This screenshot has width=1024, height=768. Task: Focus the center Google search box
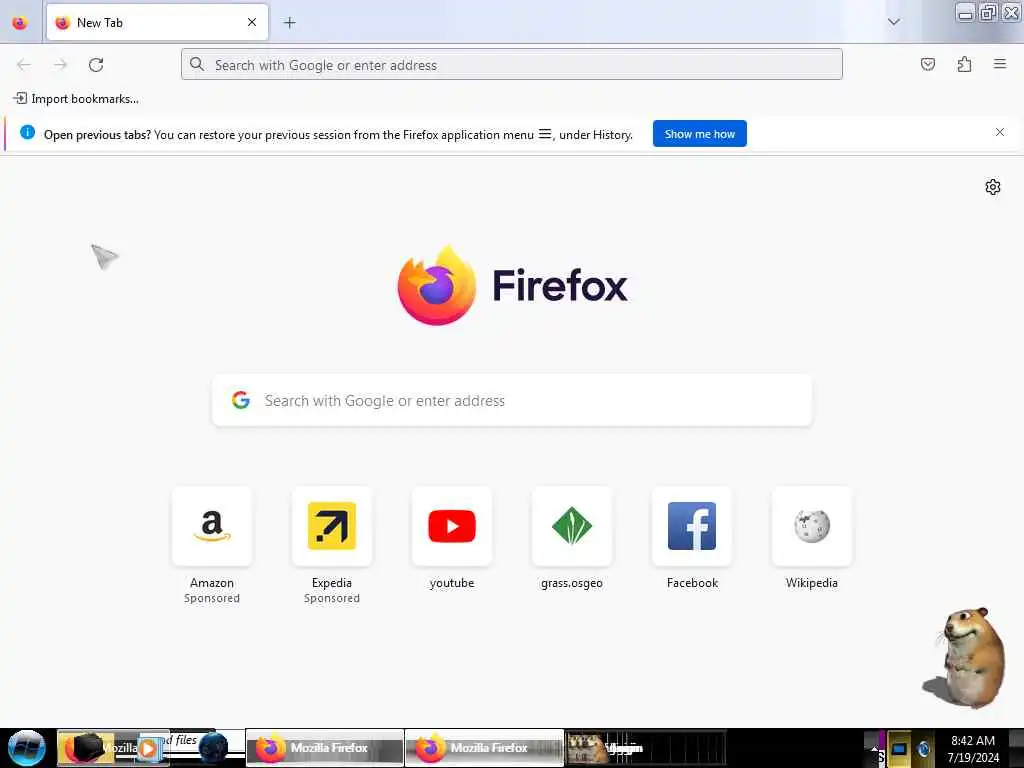(x=512, y=400)
